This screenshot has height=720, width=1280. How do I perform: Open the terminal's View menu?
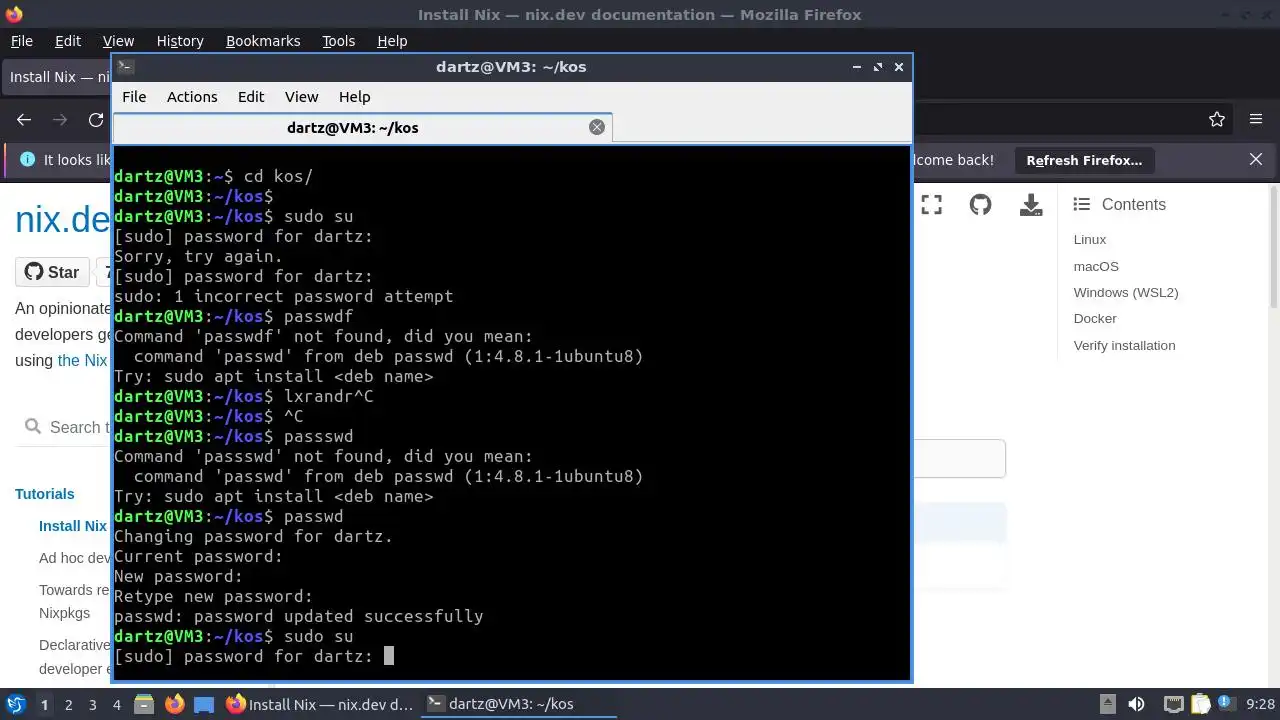click(301, 97)
